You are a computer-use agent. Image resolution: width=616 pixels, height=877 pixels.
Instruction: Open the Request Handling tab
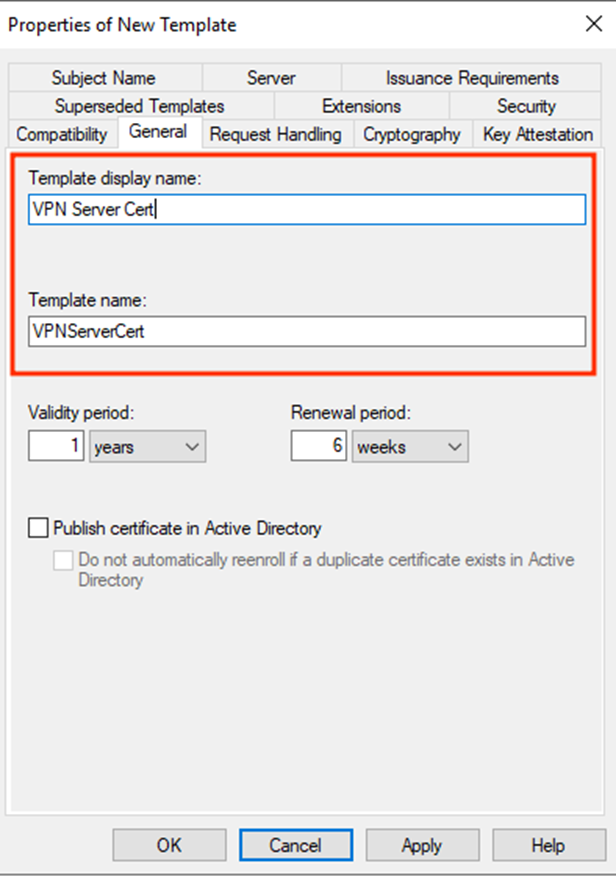click(x=276, y=134)
